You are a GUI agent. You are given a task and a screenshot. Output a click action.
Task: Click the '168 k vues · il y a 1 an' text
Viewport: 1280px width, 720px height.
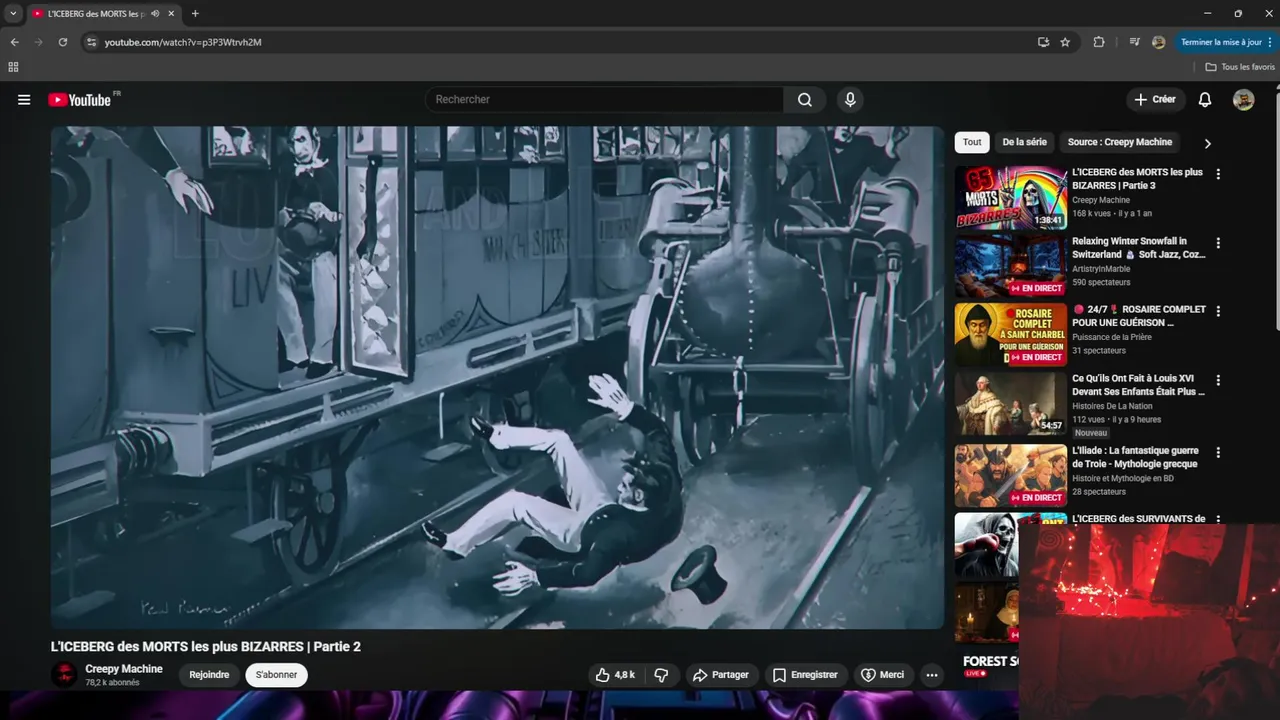click(1112, 214)
